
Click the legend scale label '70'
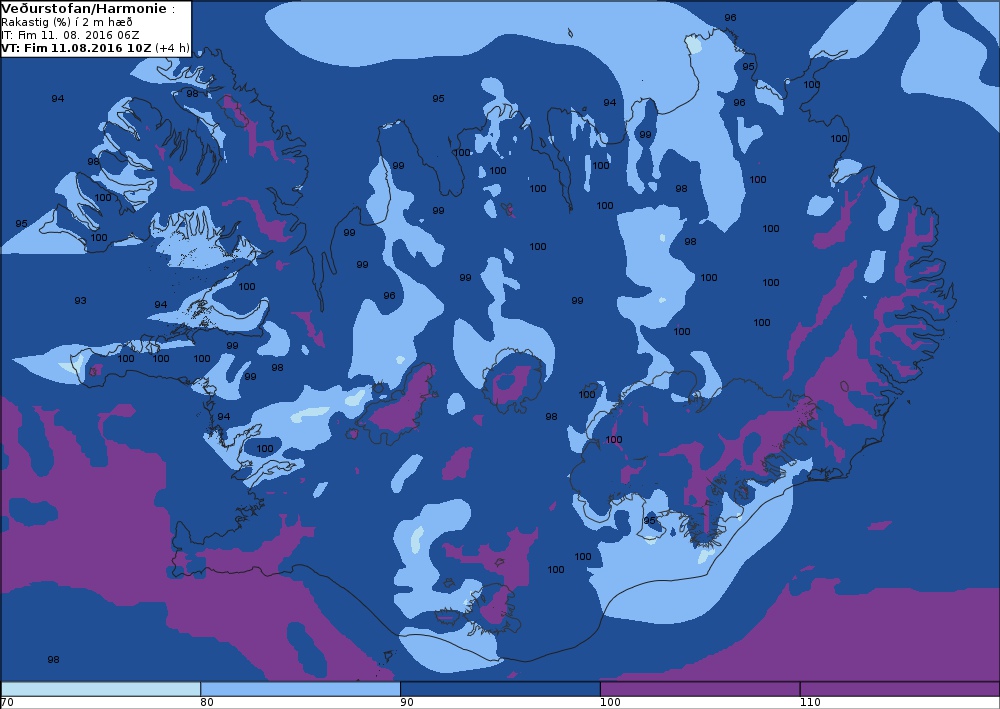(7, 703)
